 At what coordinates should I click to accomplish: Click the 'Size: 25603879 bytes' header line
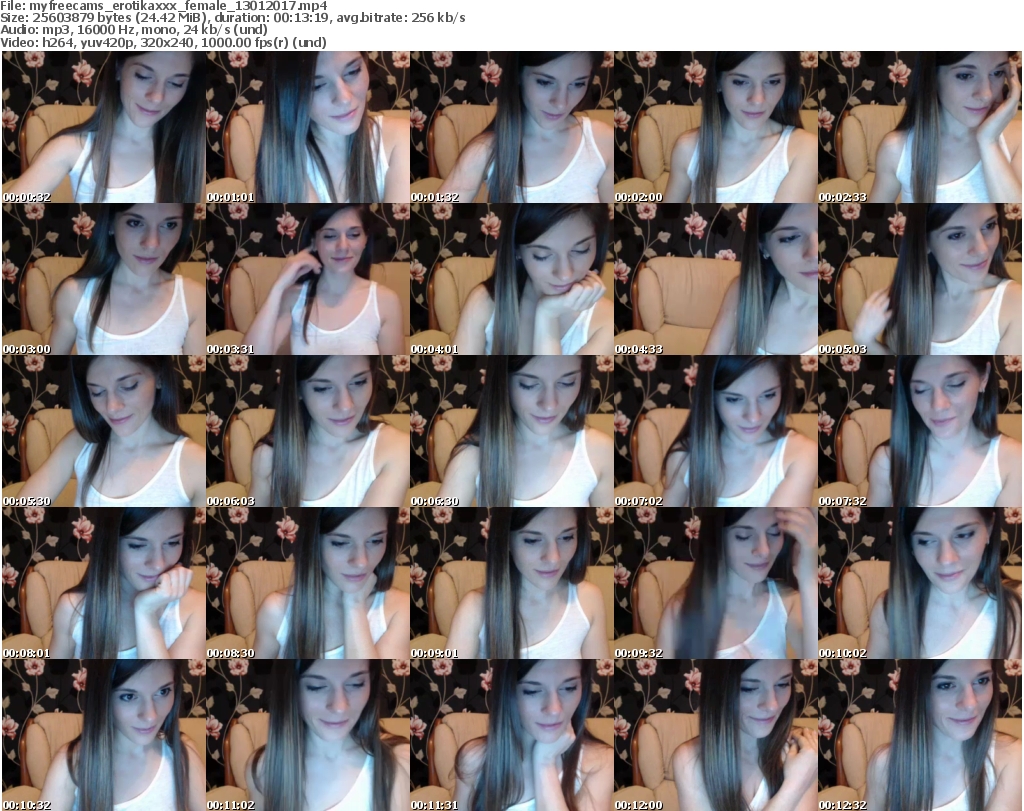232,18
